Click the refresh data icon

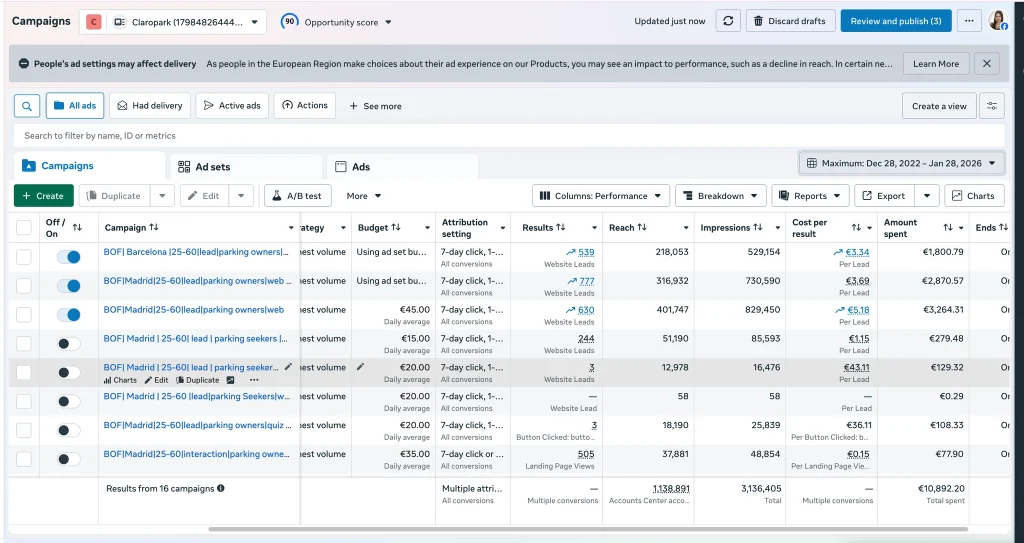click(x=727, y=21)
